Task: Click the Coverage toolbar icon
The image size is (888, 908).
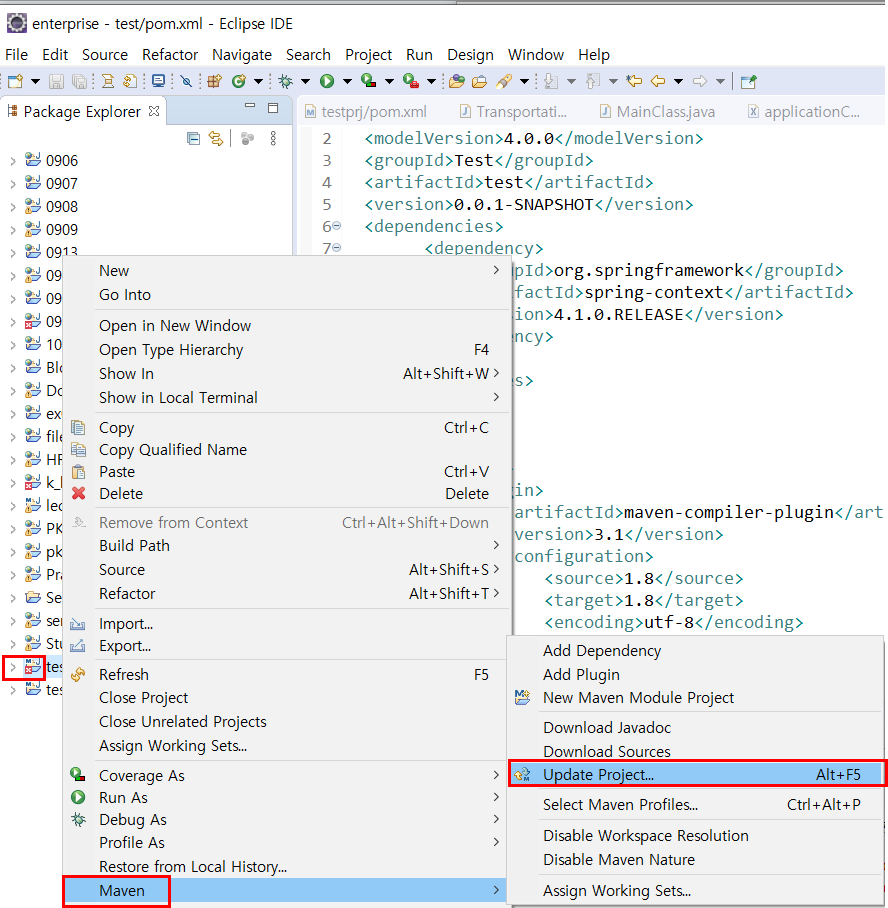Action: pyautogui.click(x=368, y=82)
